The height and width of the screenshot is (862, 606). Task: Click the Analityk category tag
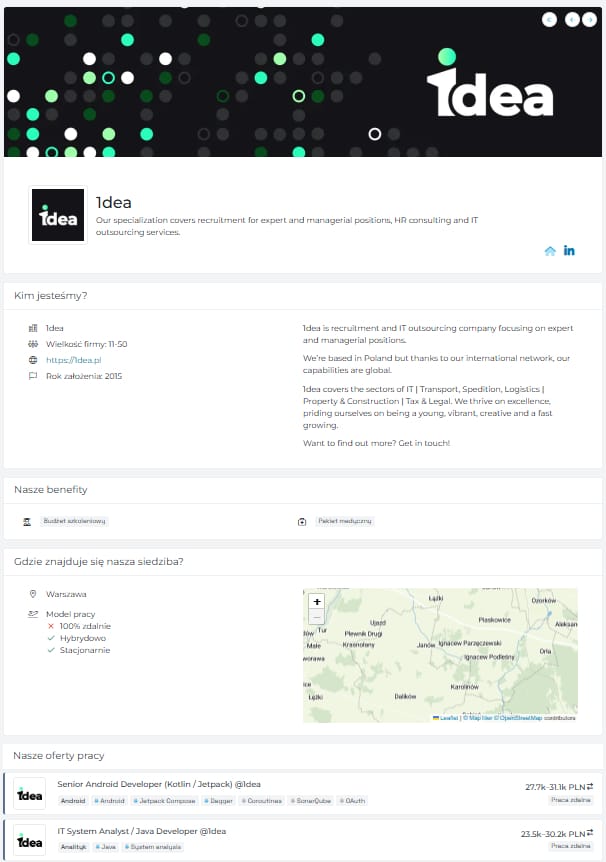point(73,847)
